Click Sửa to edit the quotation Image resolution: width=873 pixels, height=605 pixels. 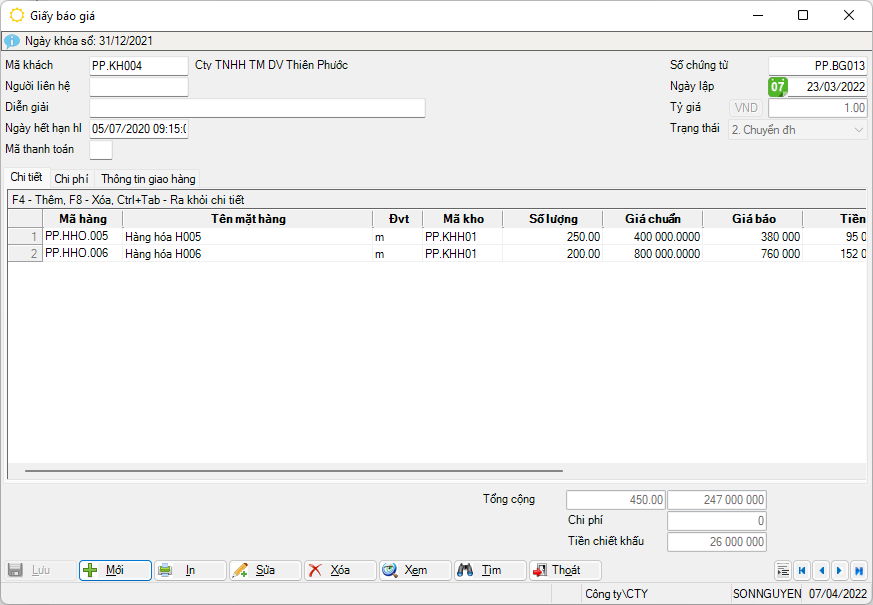265,570
